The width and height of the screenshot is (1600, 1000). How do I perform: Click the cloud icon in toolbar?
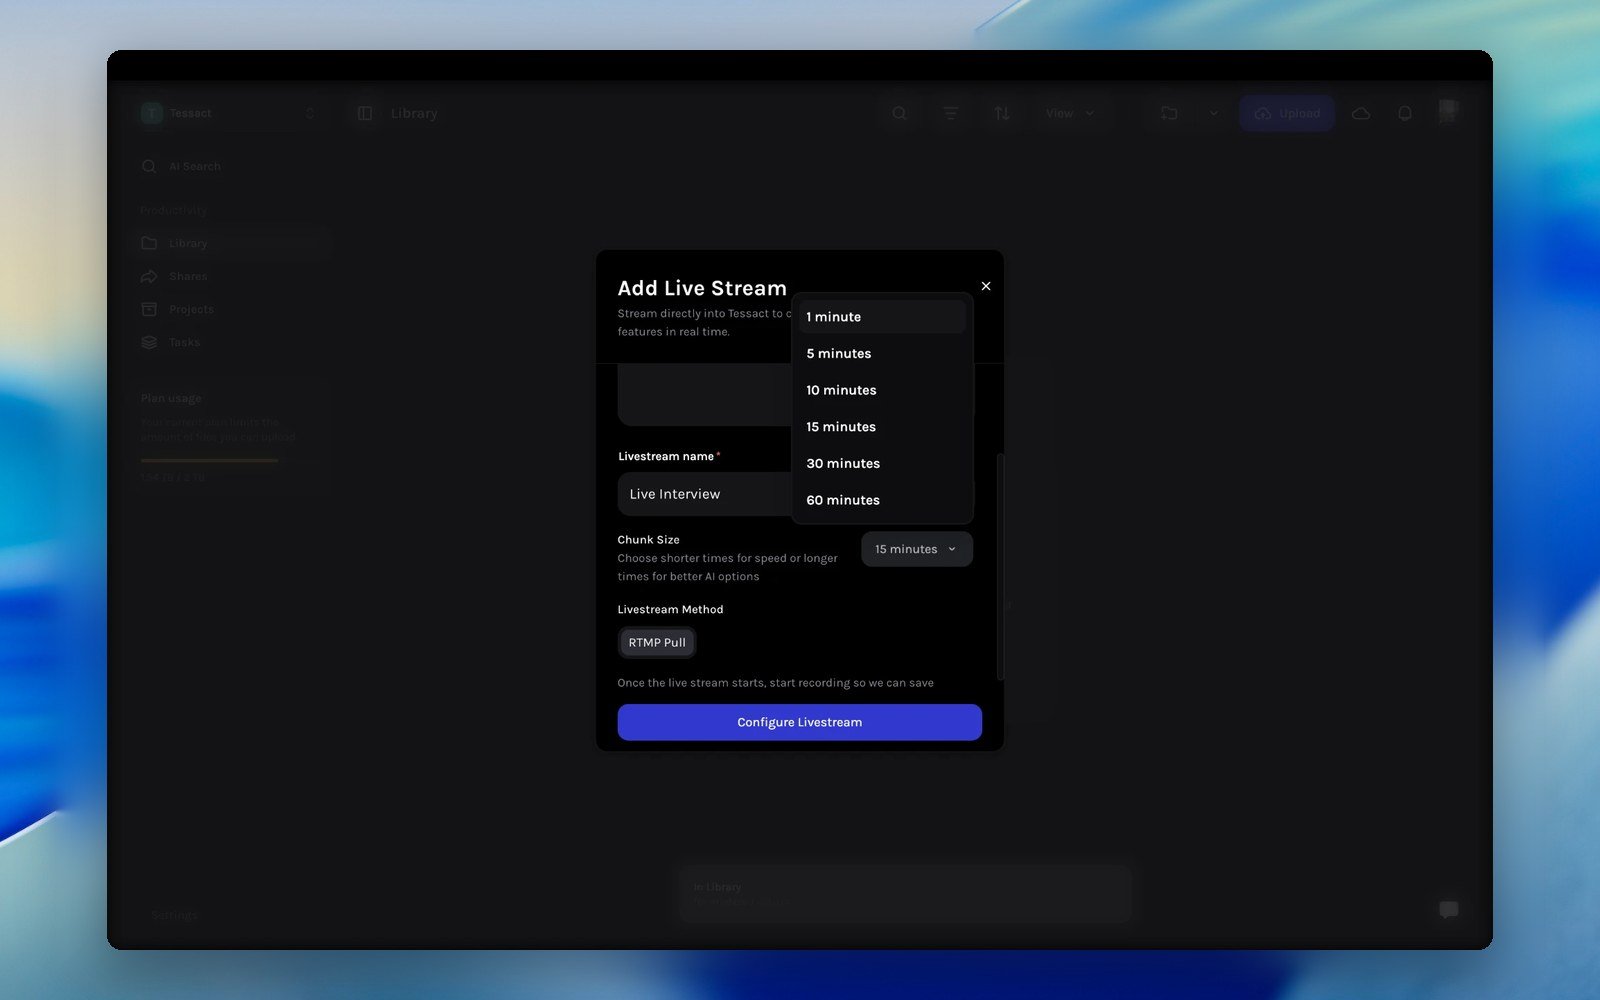[1361, 113]
